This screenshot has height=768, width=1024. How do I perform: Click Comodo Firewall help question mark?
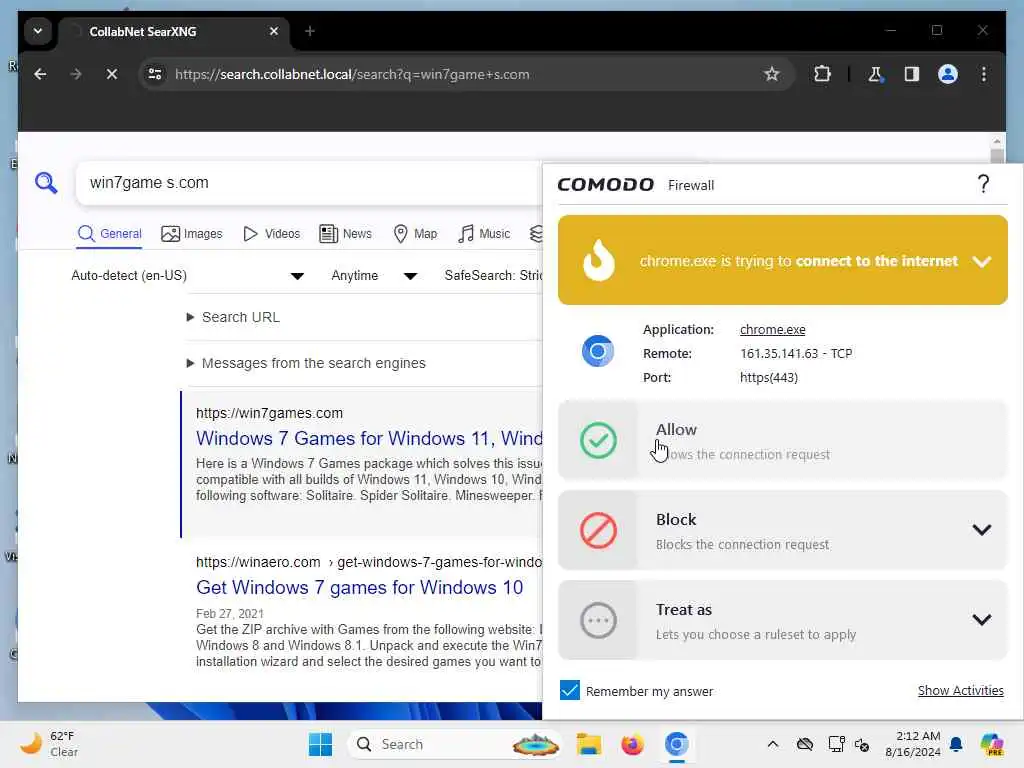[x=983, y=184]
